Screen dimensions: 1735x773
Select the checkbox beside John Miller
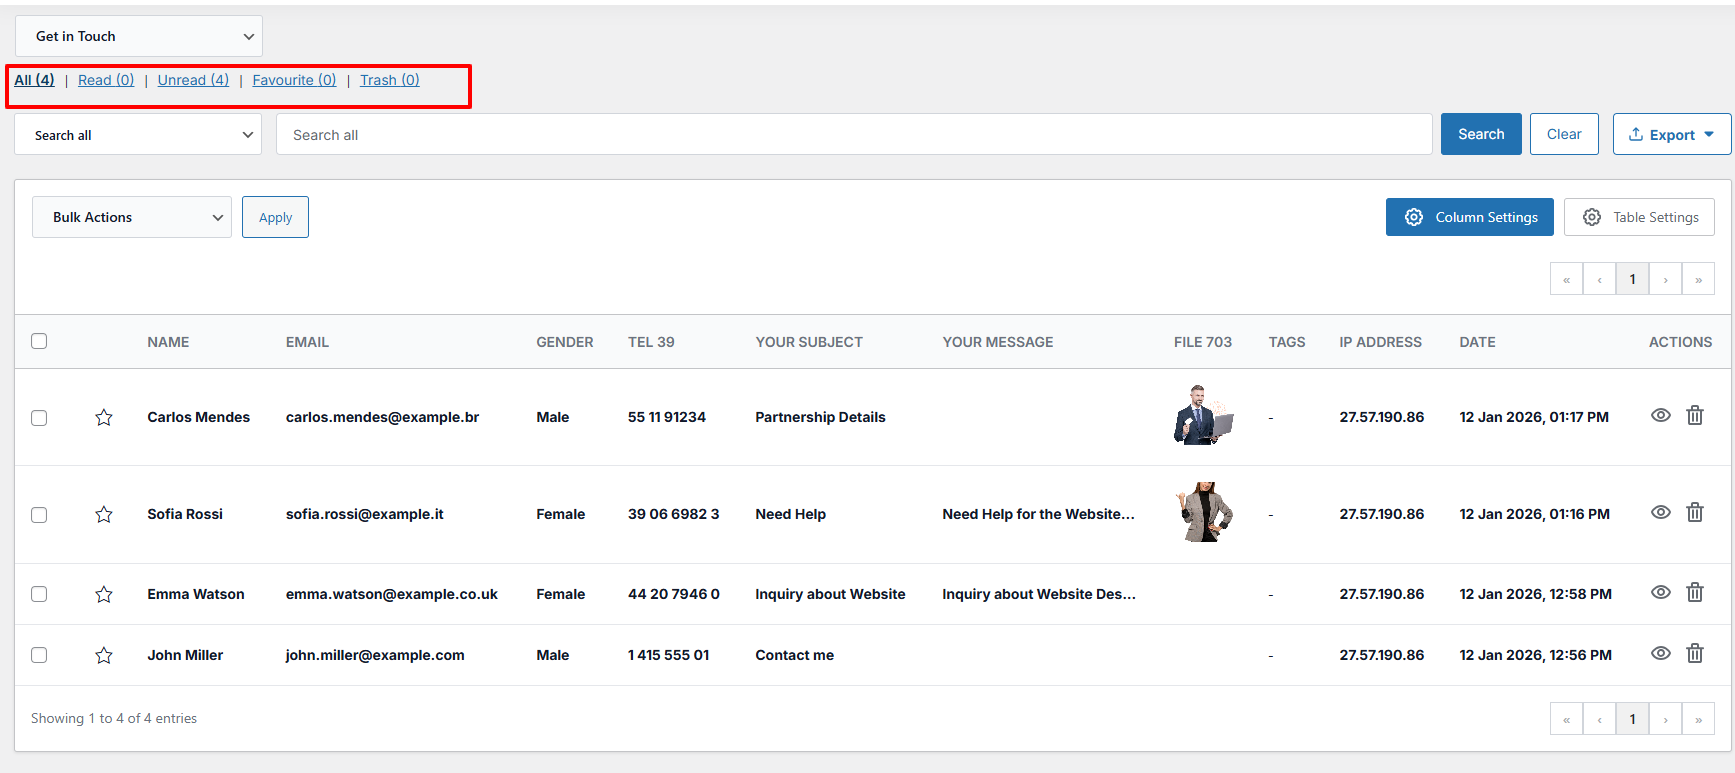(x=39, y=655)
